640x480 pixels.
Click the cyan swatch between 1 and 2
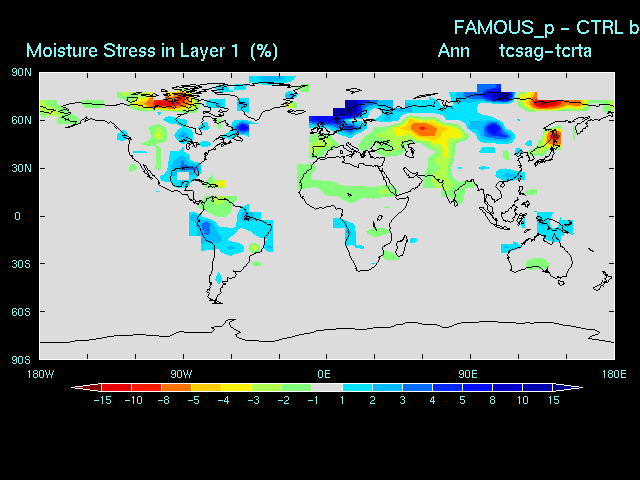(358, 387)
